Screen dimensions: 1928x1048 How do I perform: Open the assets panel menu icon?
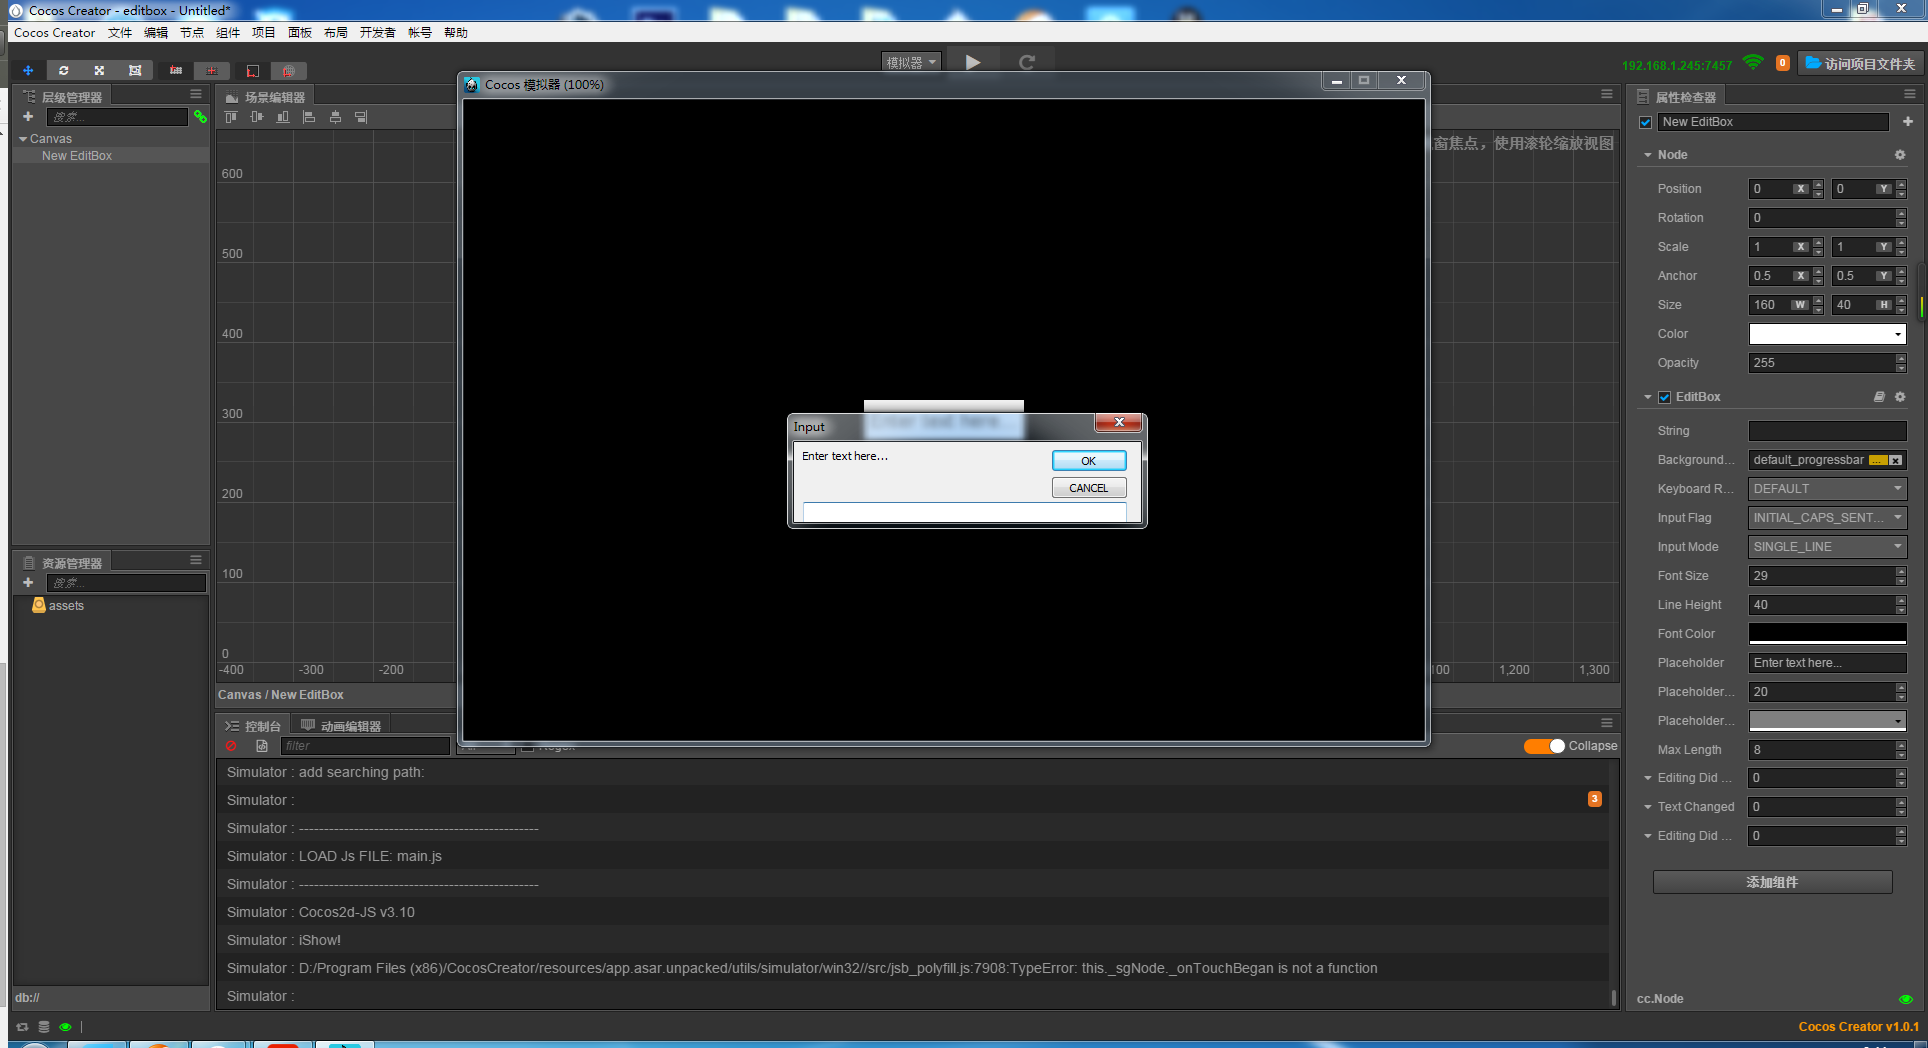coord(196,560)
